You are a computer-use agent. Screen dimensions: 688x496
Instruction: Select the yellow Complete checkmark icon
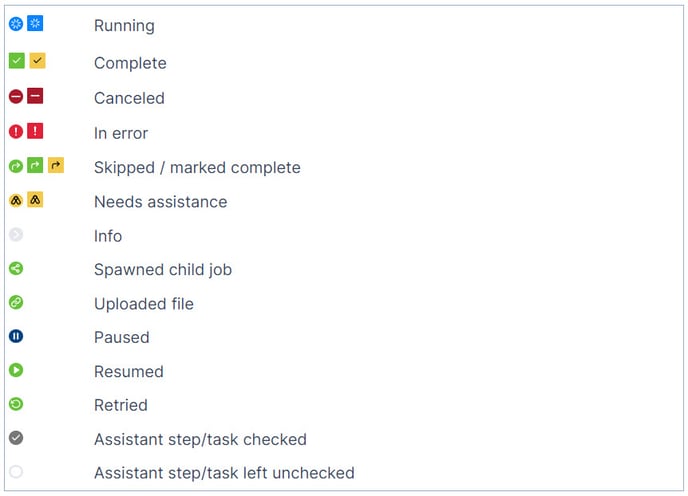(x=37, y=61)
